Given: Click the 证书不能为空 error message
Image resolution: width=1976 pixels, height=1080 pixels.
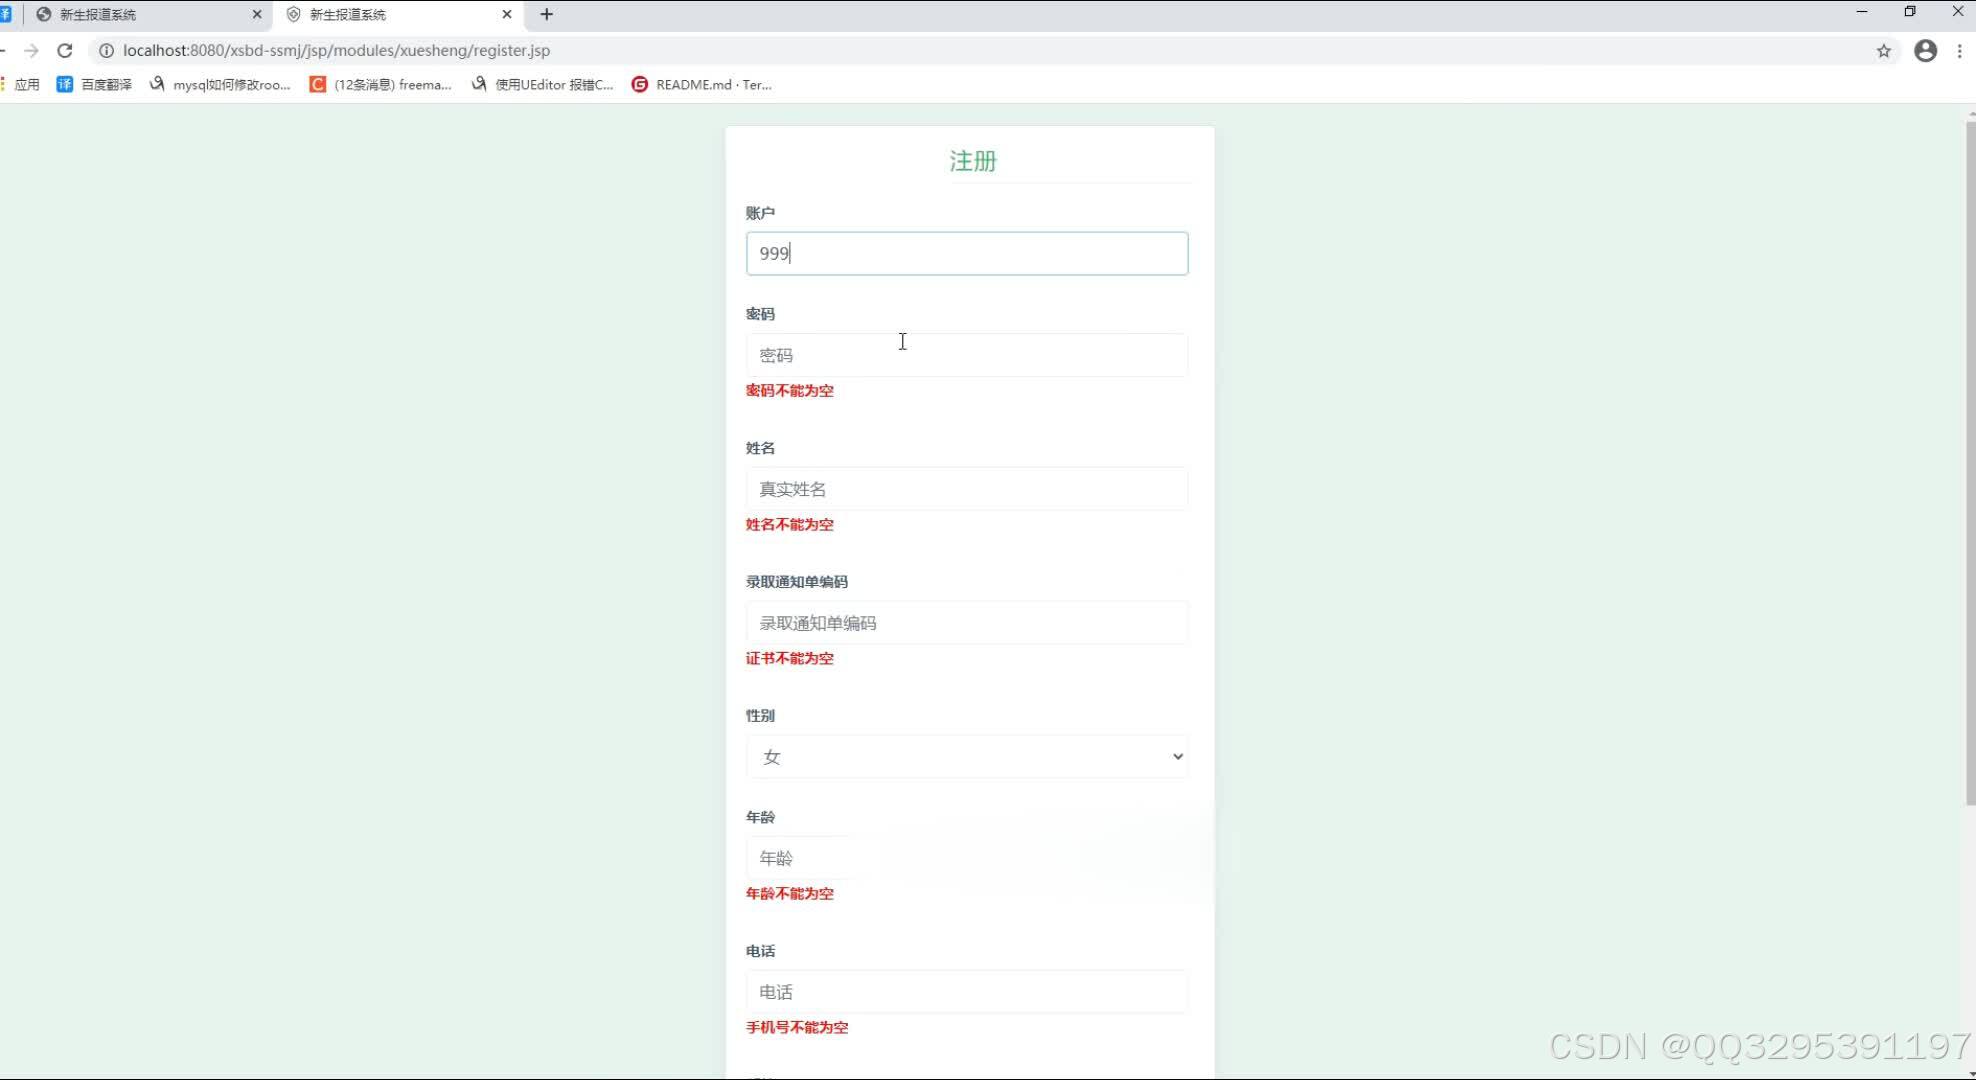Looking at the screenshot, I should 790,659.
